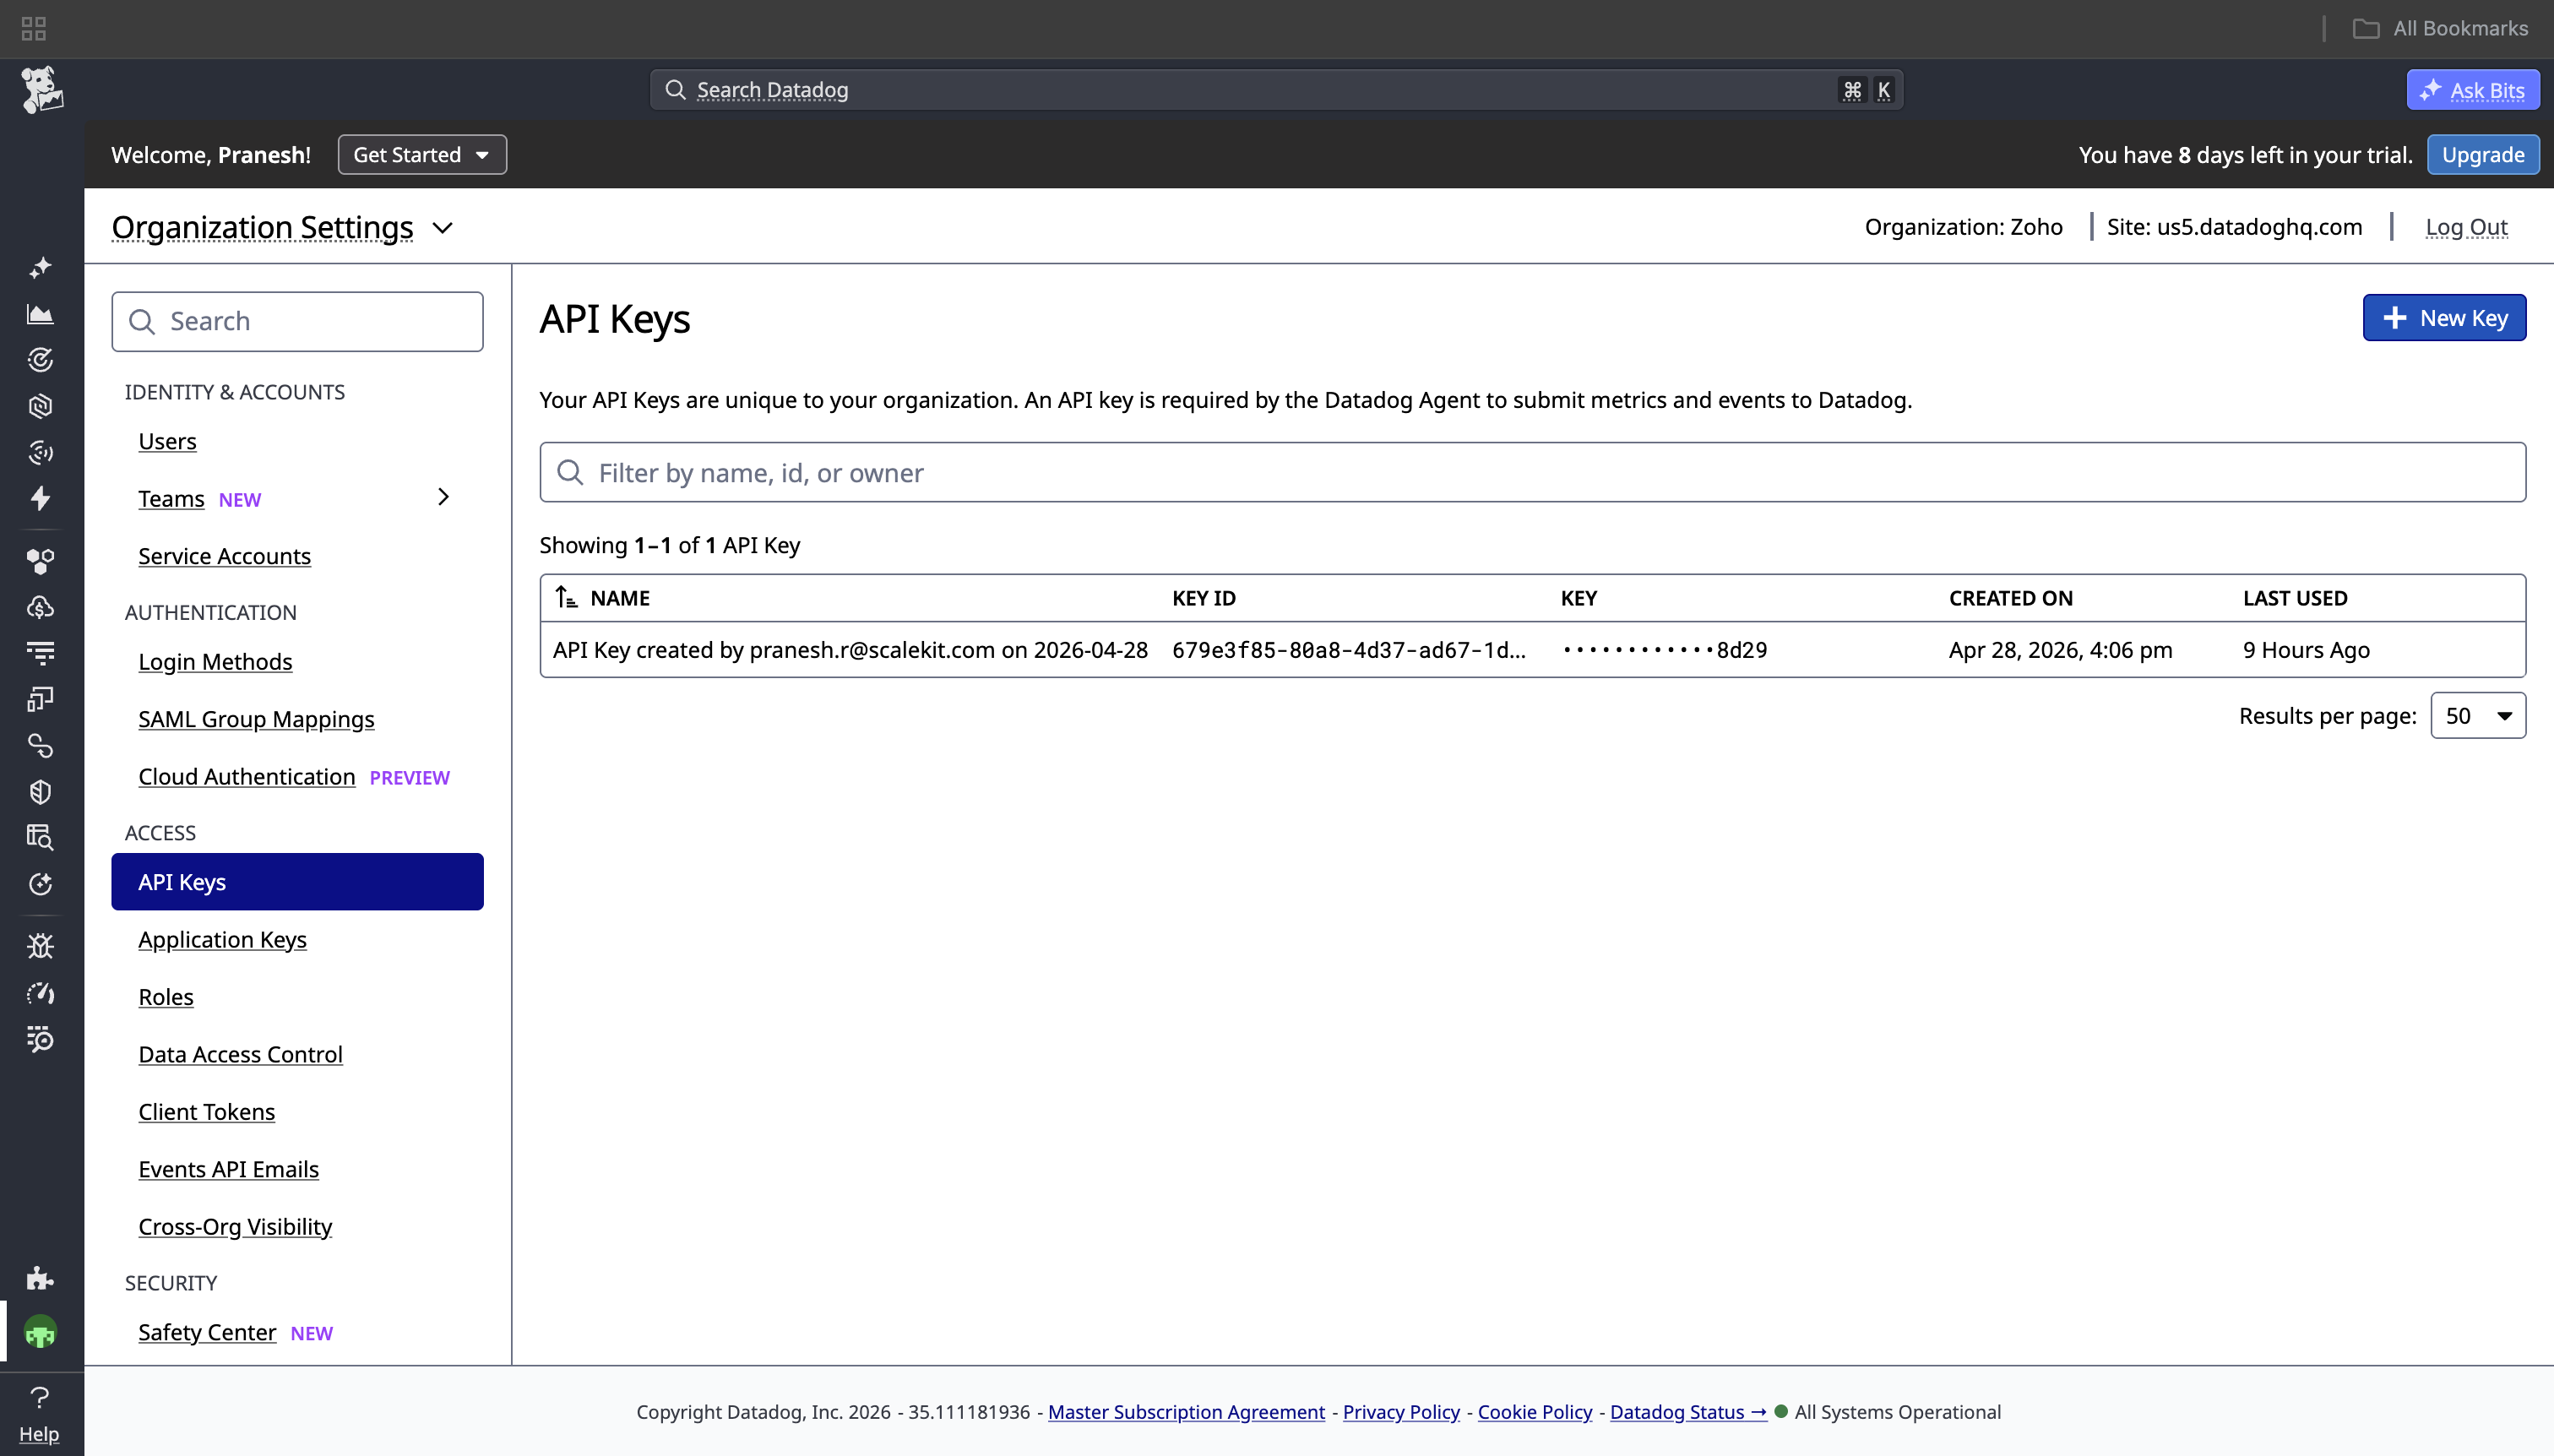This screenshot has height=1456, width=2554.
Task: Select API Keys in sidebar
Action: pos(297,881)
